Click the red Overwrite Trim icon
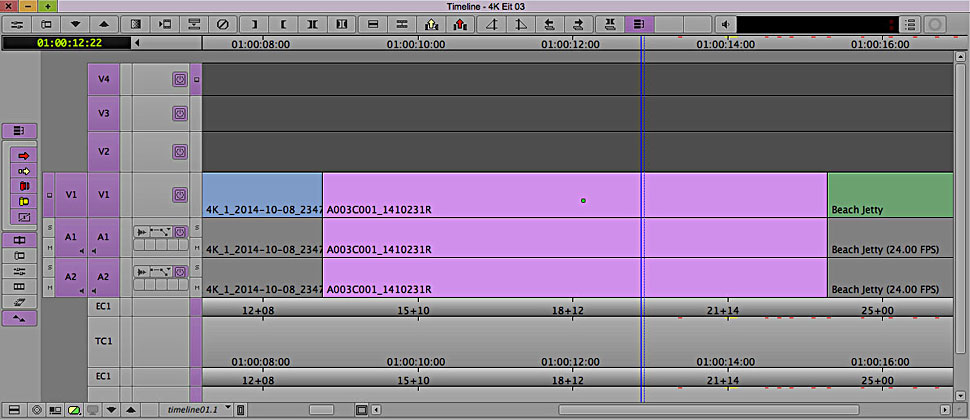 point(24,186)
